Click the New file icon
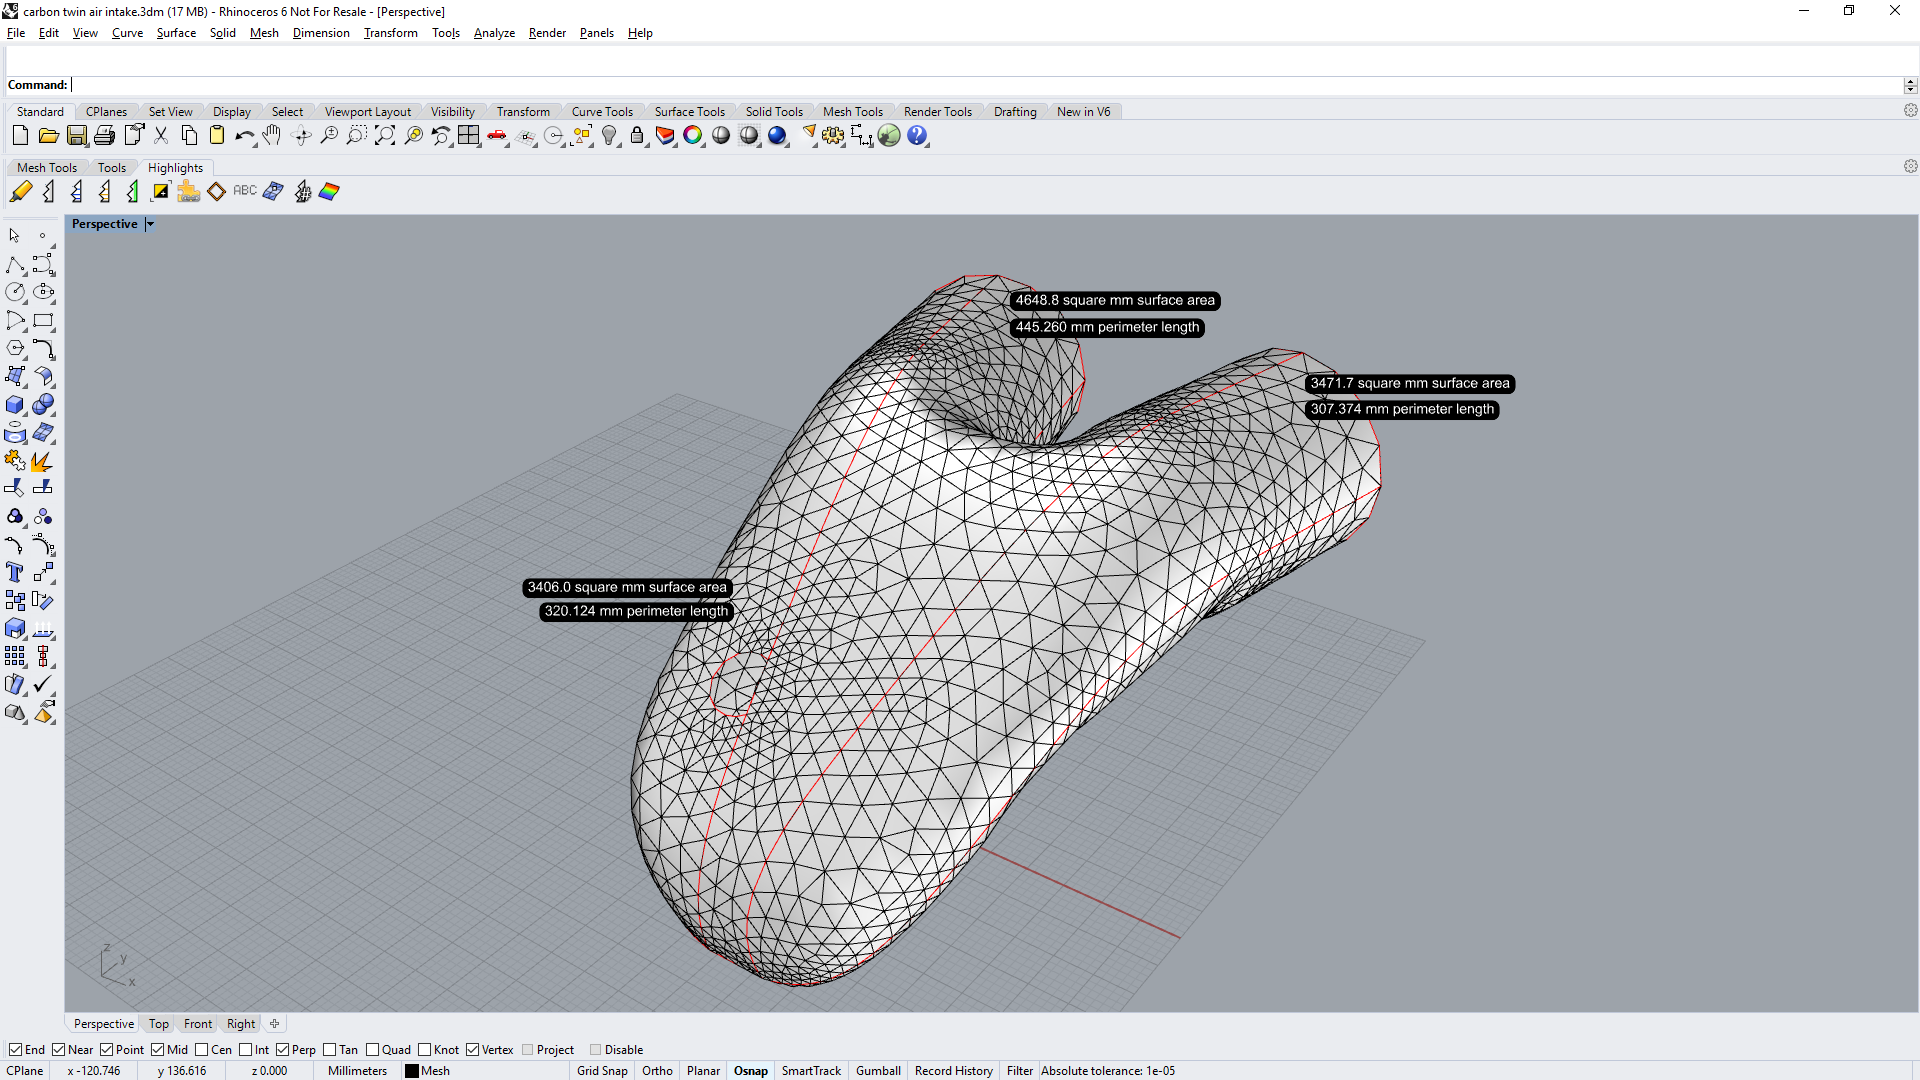Viewport: 1920px width, 1080px height. click(20, 136)
